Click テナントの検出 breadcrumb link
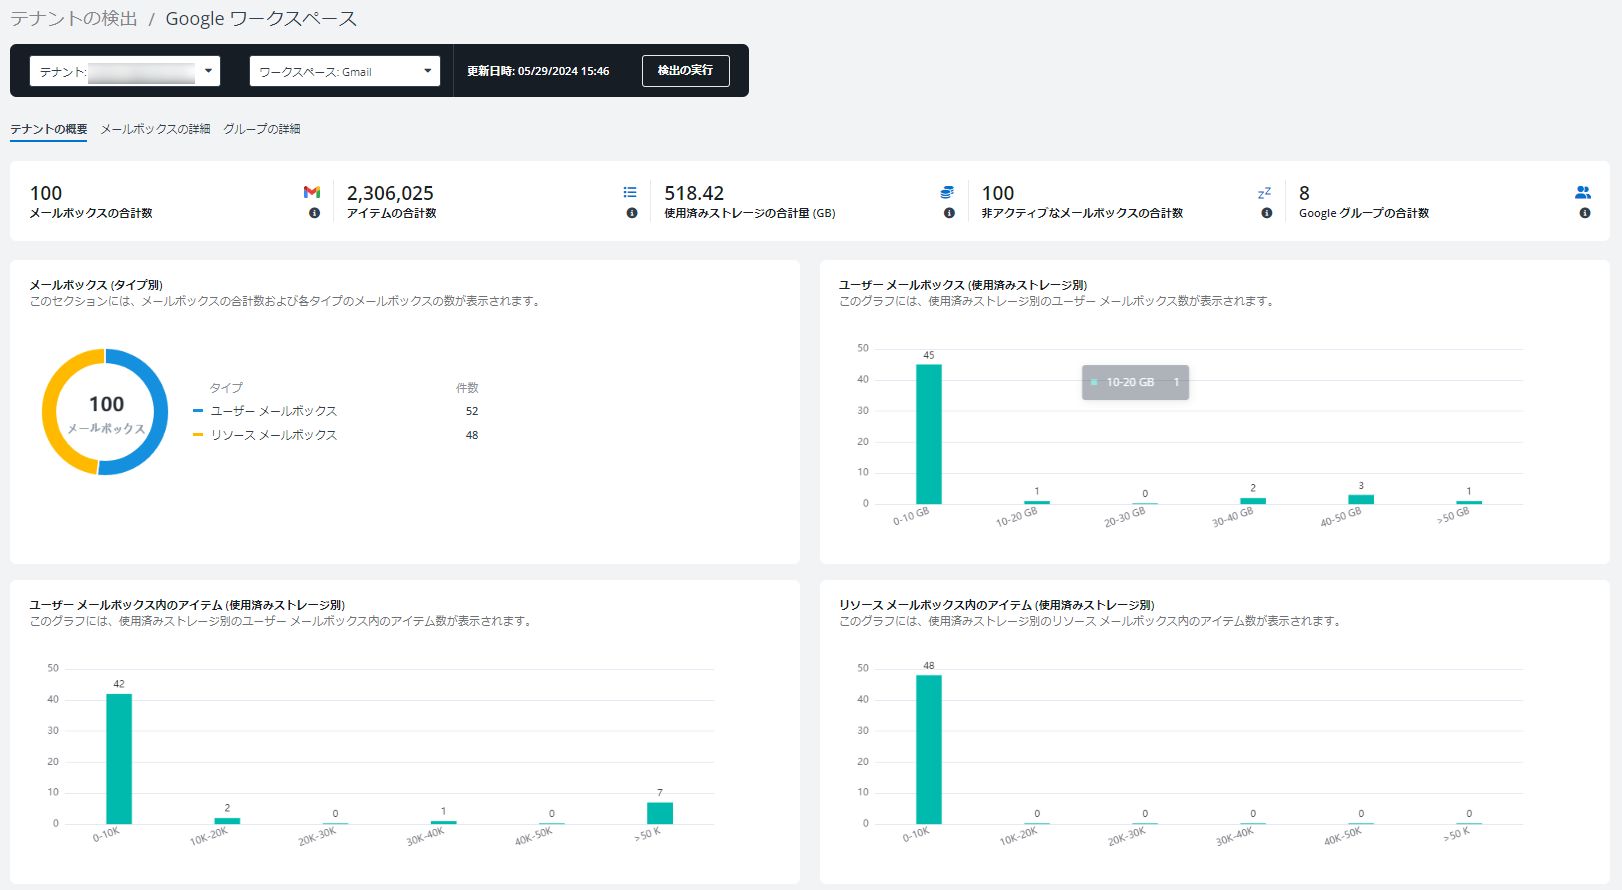 click(x=74, y=19)
